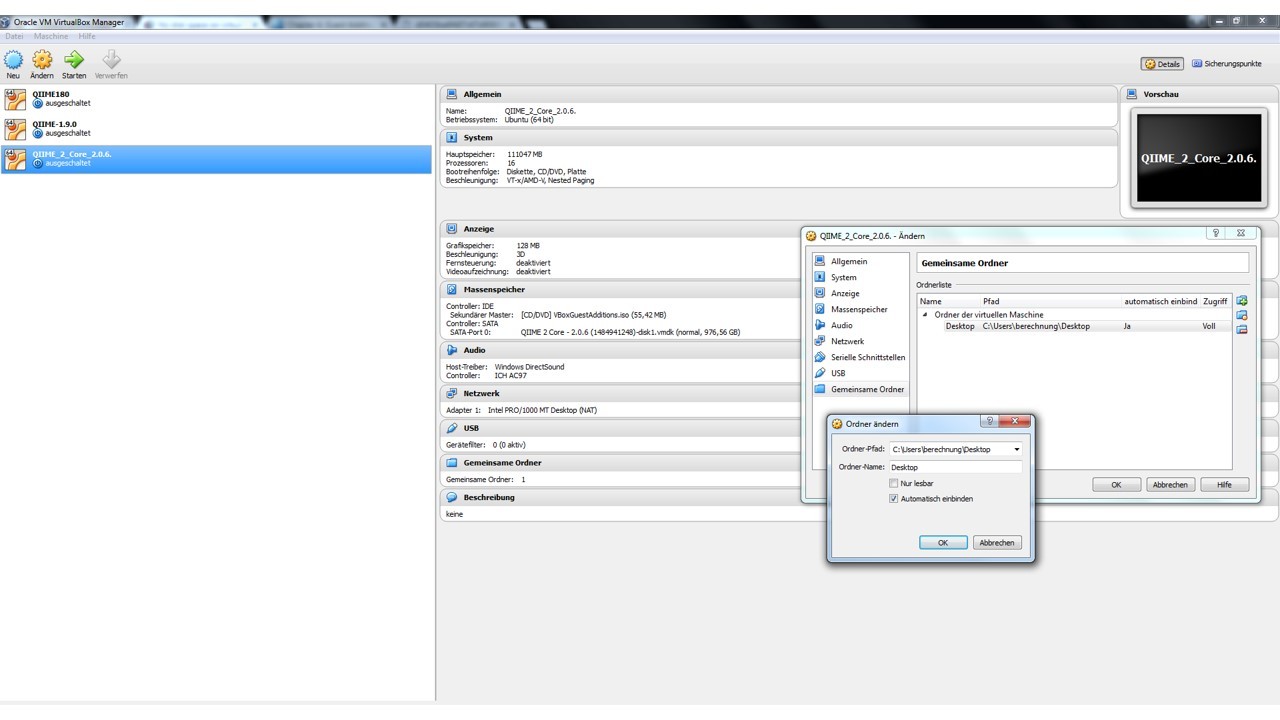Click the Pfad column header
1280x720 pixels.
991,301
